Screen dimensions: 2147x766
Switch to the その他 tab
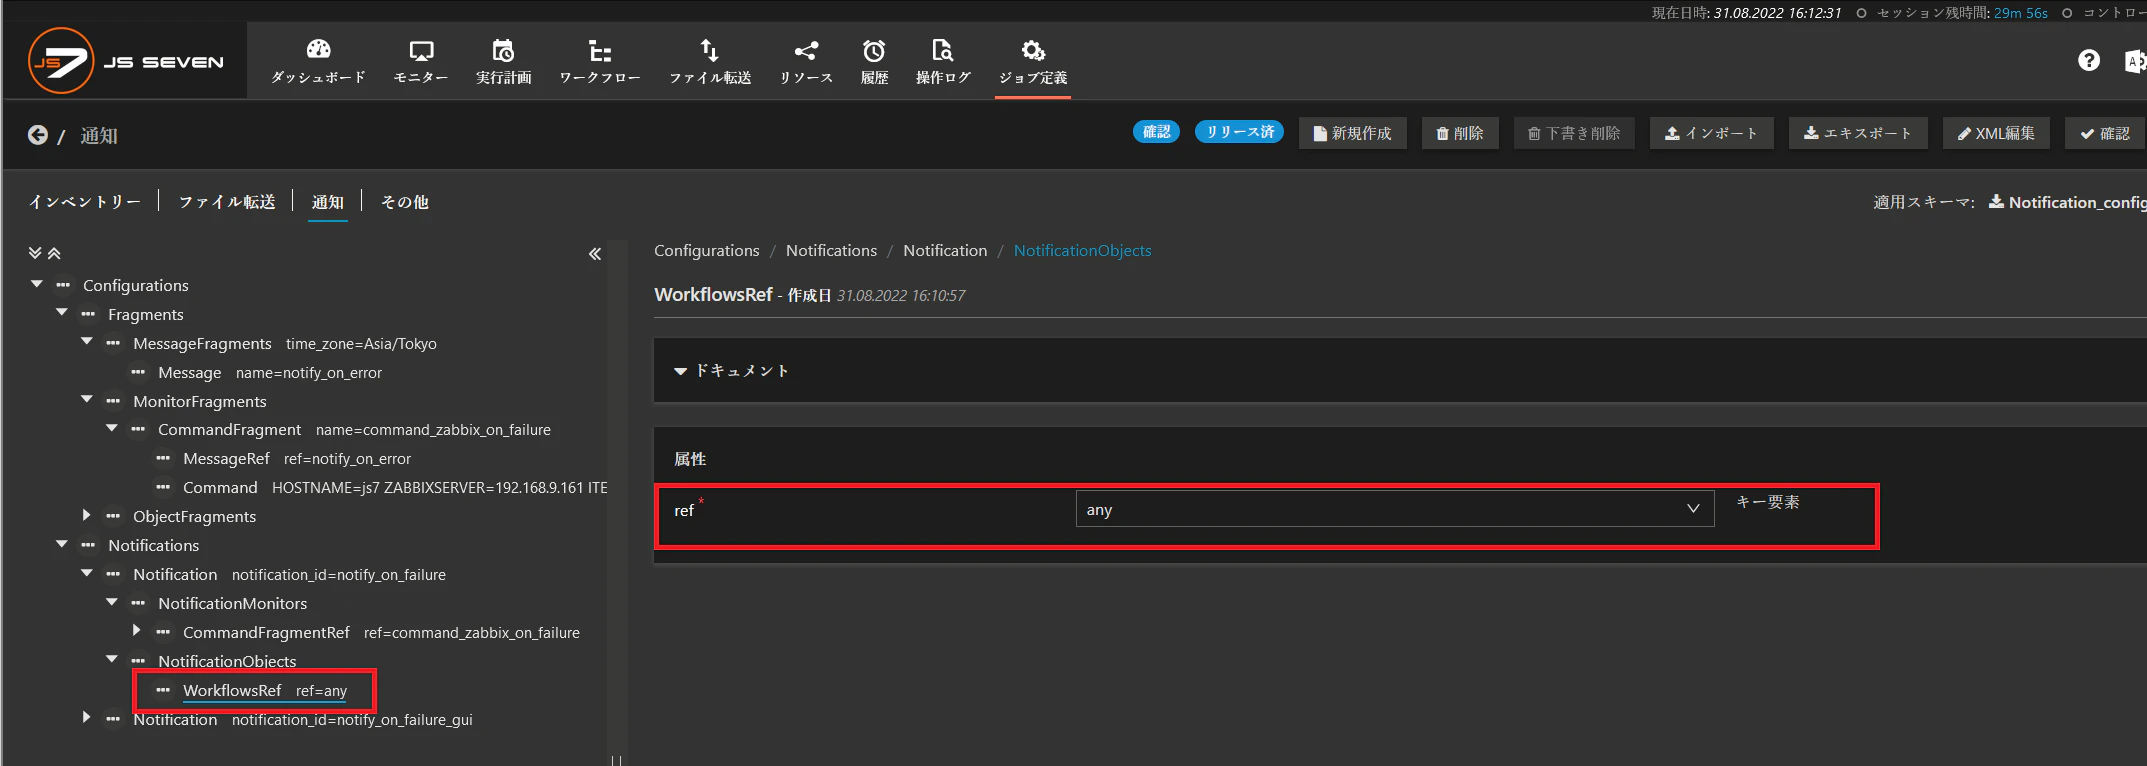405,202
